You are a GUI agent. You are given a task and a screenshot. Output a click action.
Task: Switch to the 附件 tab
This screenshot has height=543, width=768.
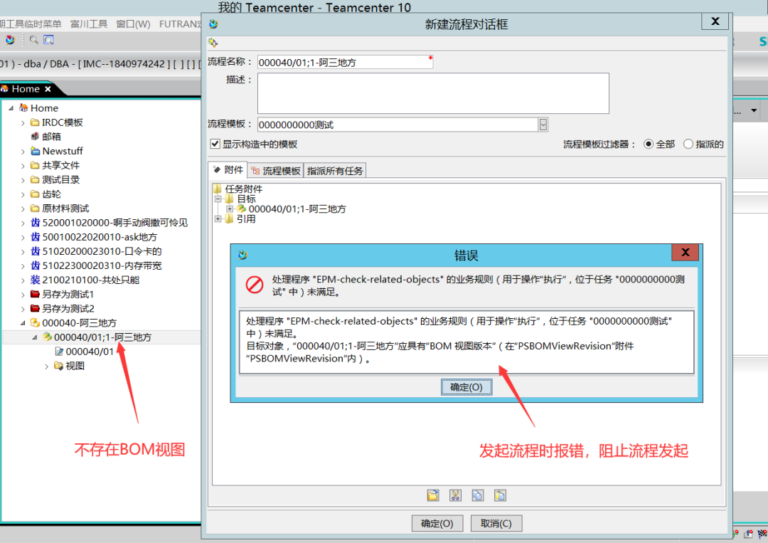(x=228, y=170)
